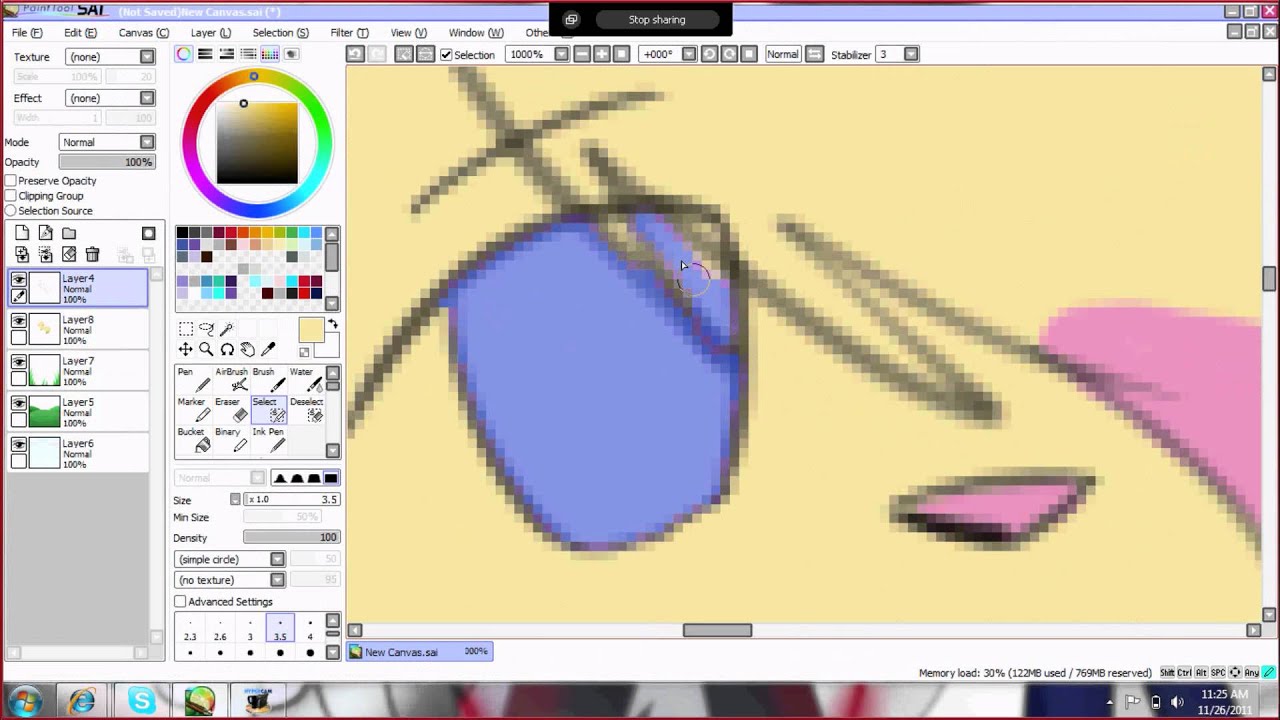Screen dimensions: 1280x720
Task: Click the New Canvas.sai canvas tab
Action: click(419, 651)
